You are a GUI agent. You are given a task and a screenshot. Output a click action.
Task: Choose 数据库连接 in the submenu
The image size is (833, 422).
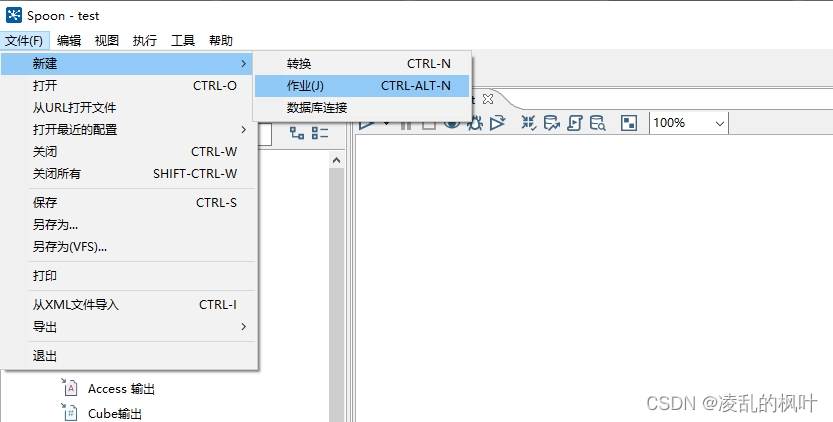tap(316, 108)
